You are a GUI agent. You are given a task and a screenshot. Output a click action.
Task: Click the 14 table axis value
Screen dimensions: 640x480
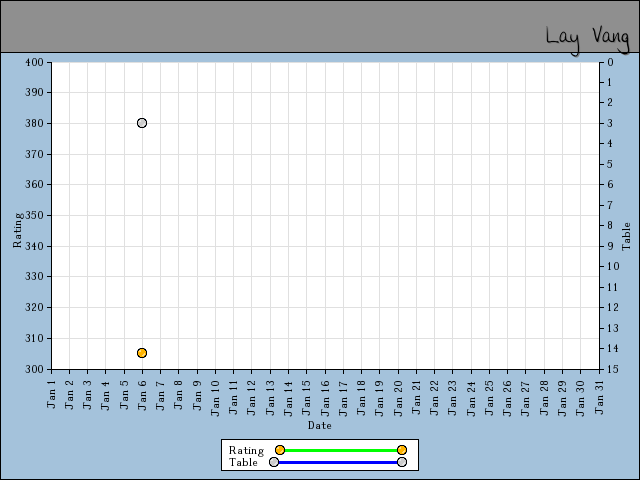tap(613, 348)
